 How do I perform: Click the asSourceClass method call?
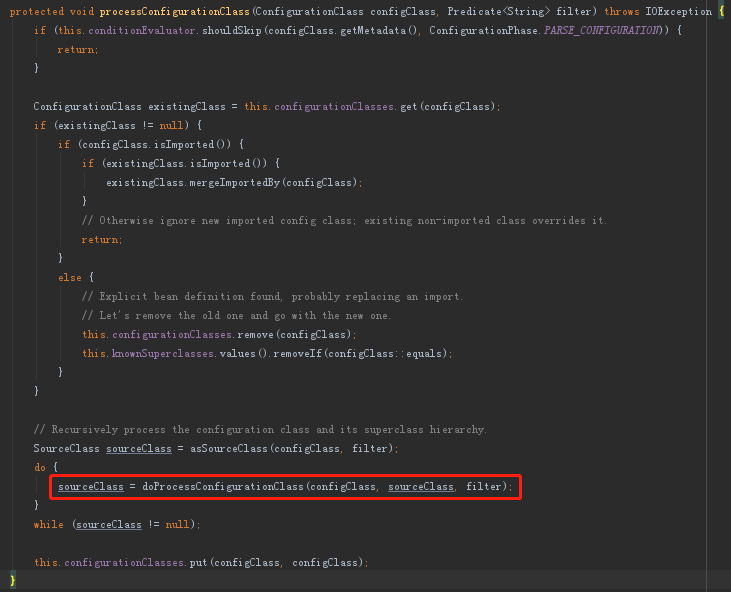[228, 448]
